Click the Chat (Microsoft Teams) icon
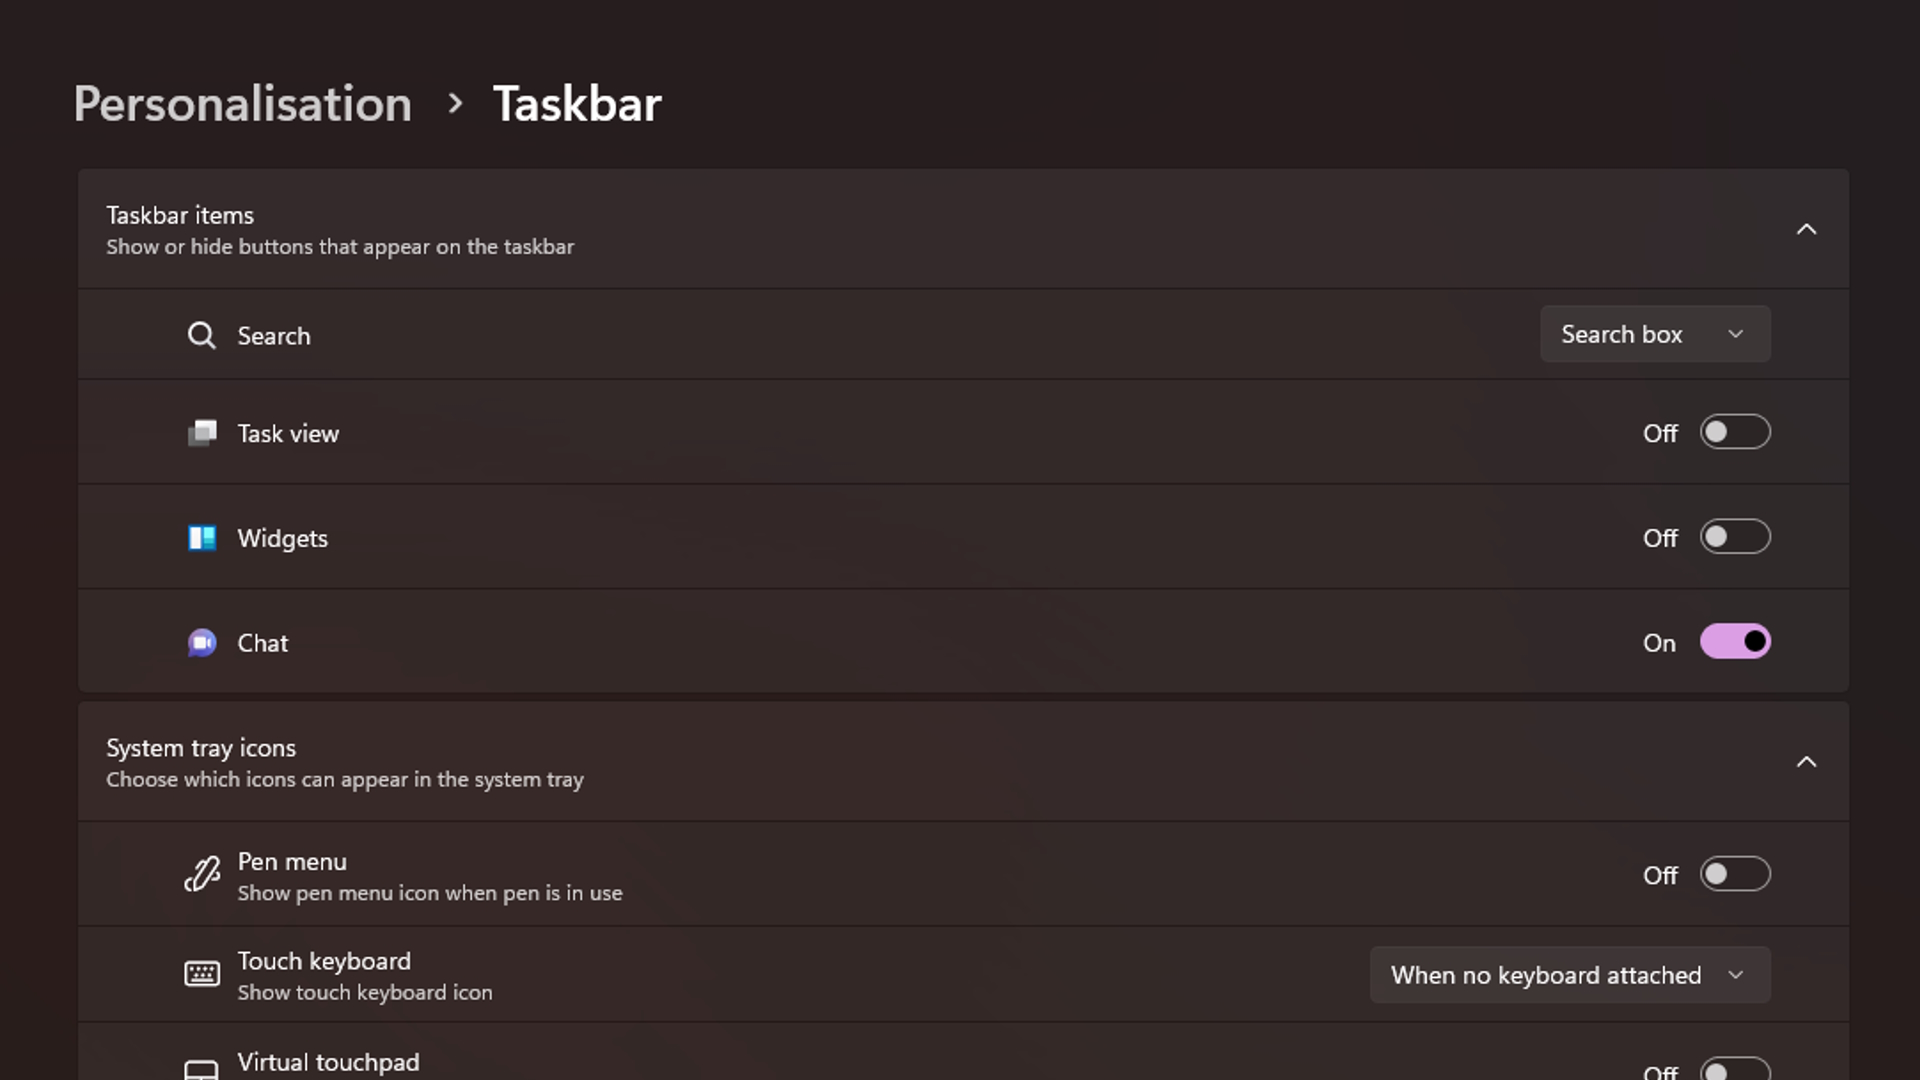Screen dimensions: 1920x1080 pyautogui.click(x=202, y=642)
